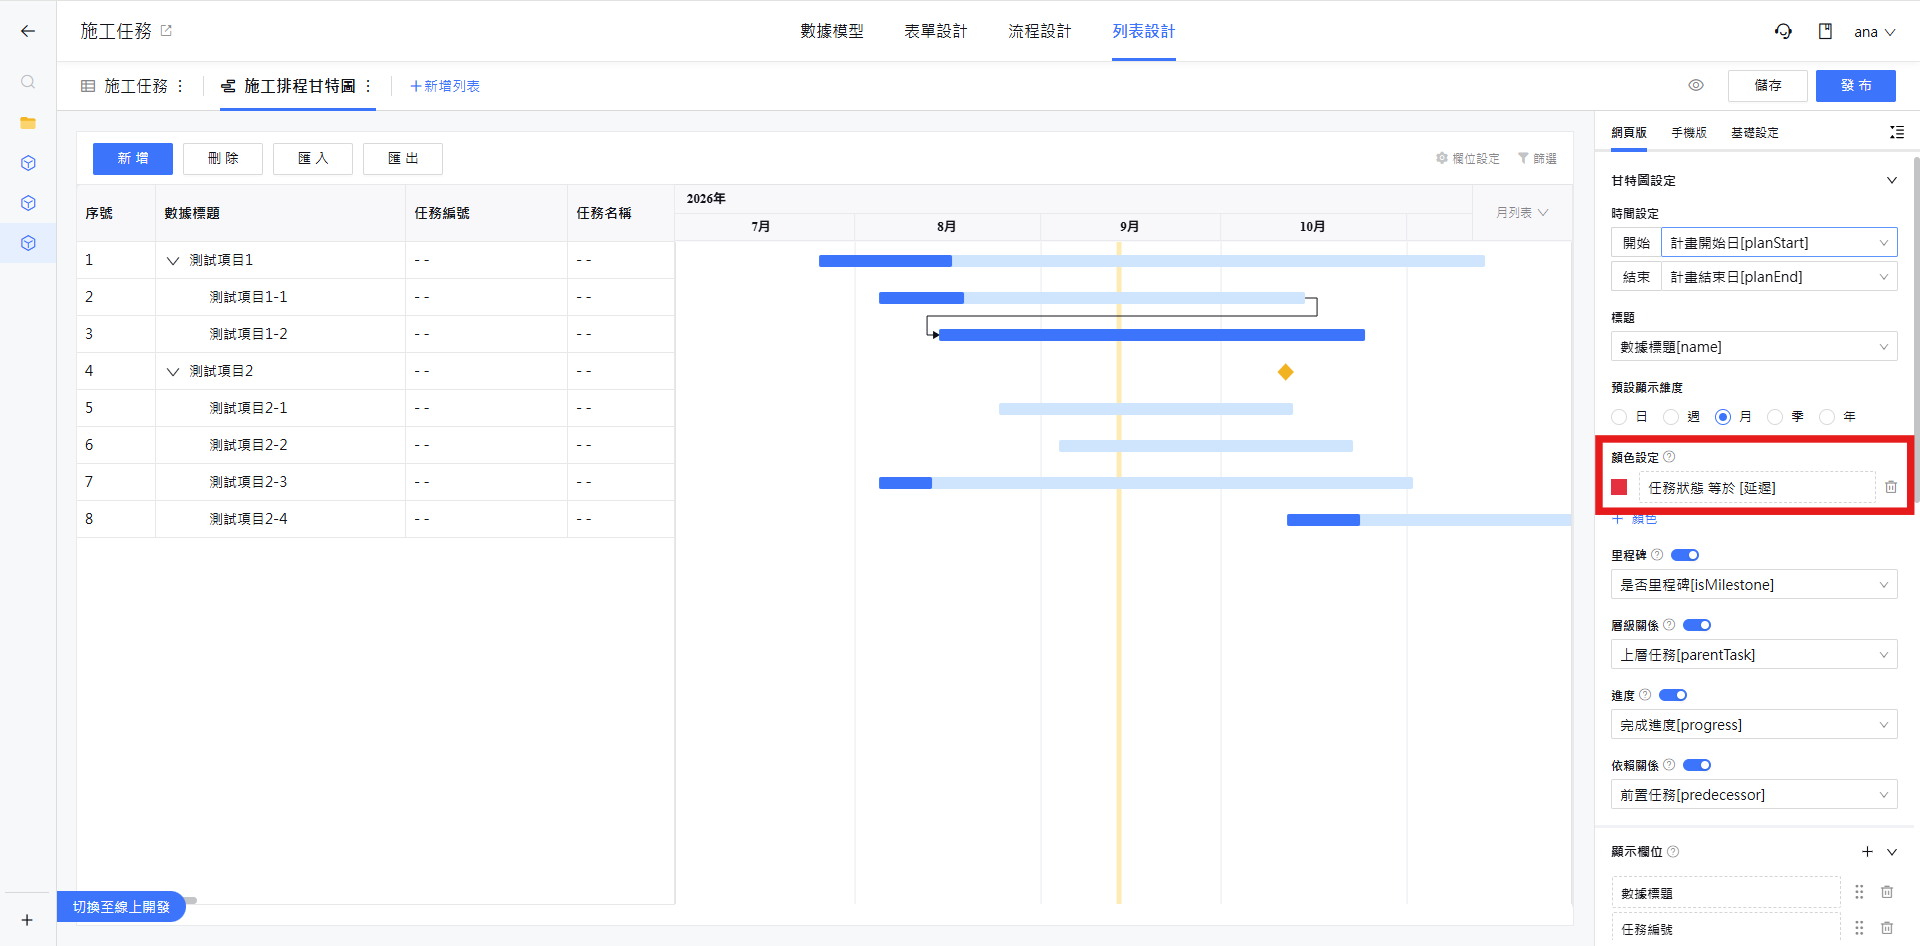The width and height of the screenshot is (1920, 946).
Task: Delete the 任務狀態 等於 [延遲] color rule
Action: [x=1891, y=487]
